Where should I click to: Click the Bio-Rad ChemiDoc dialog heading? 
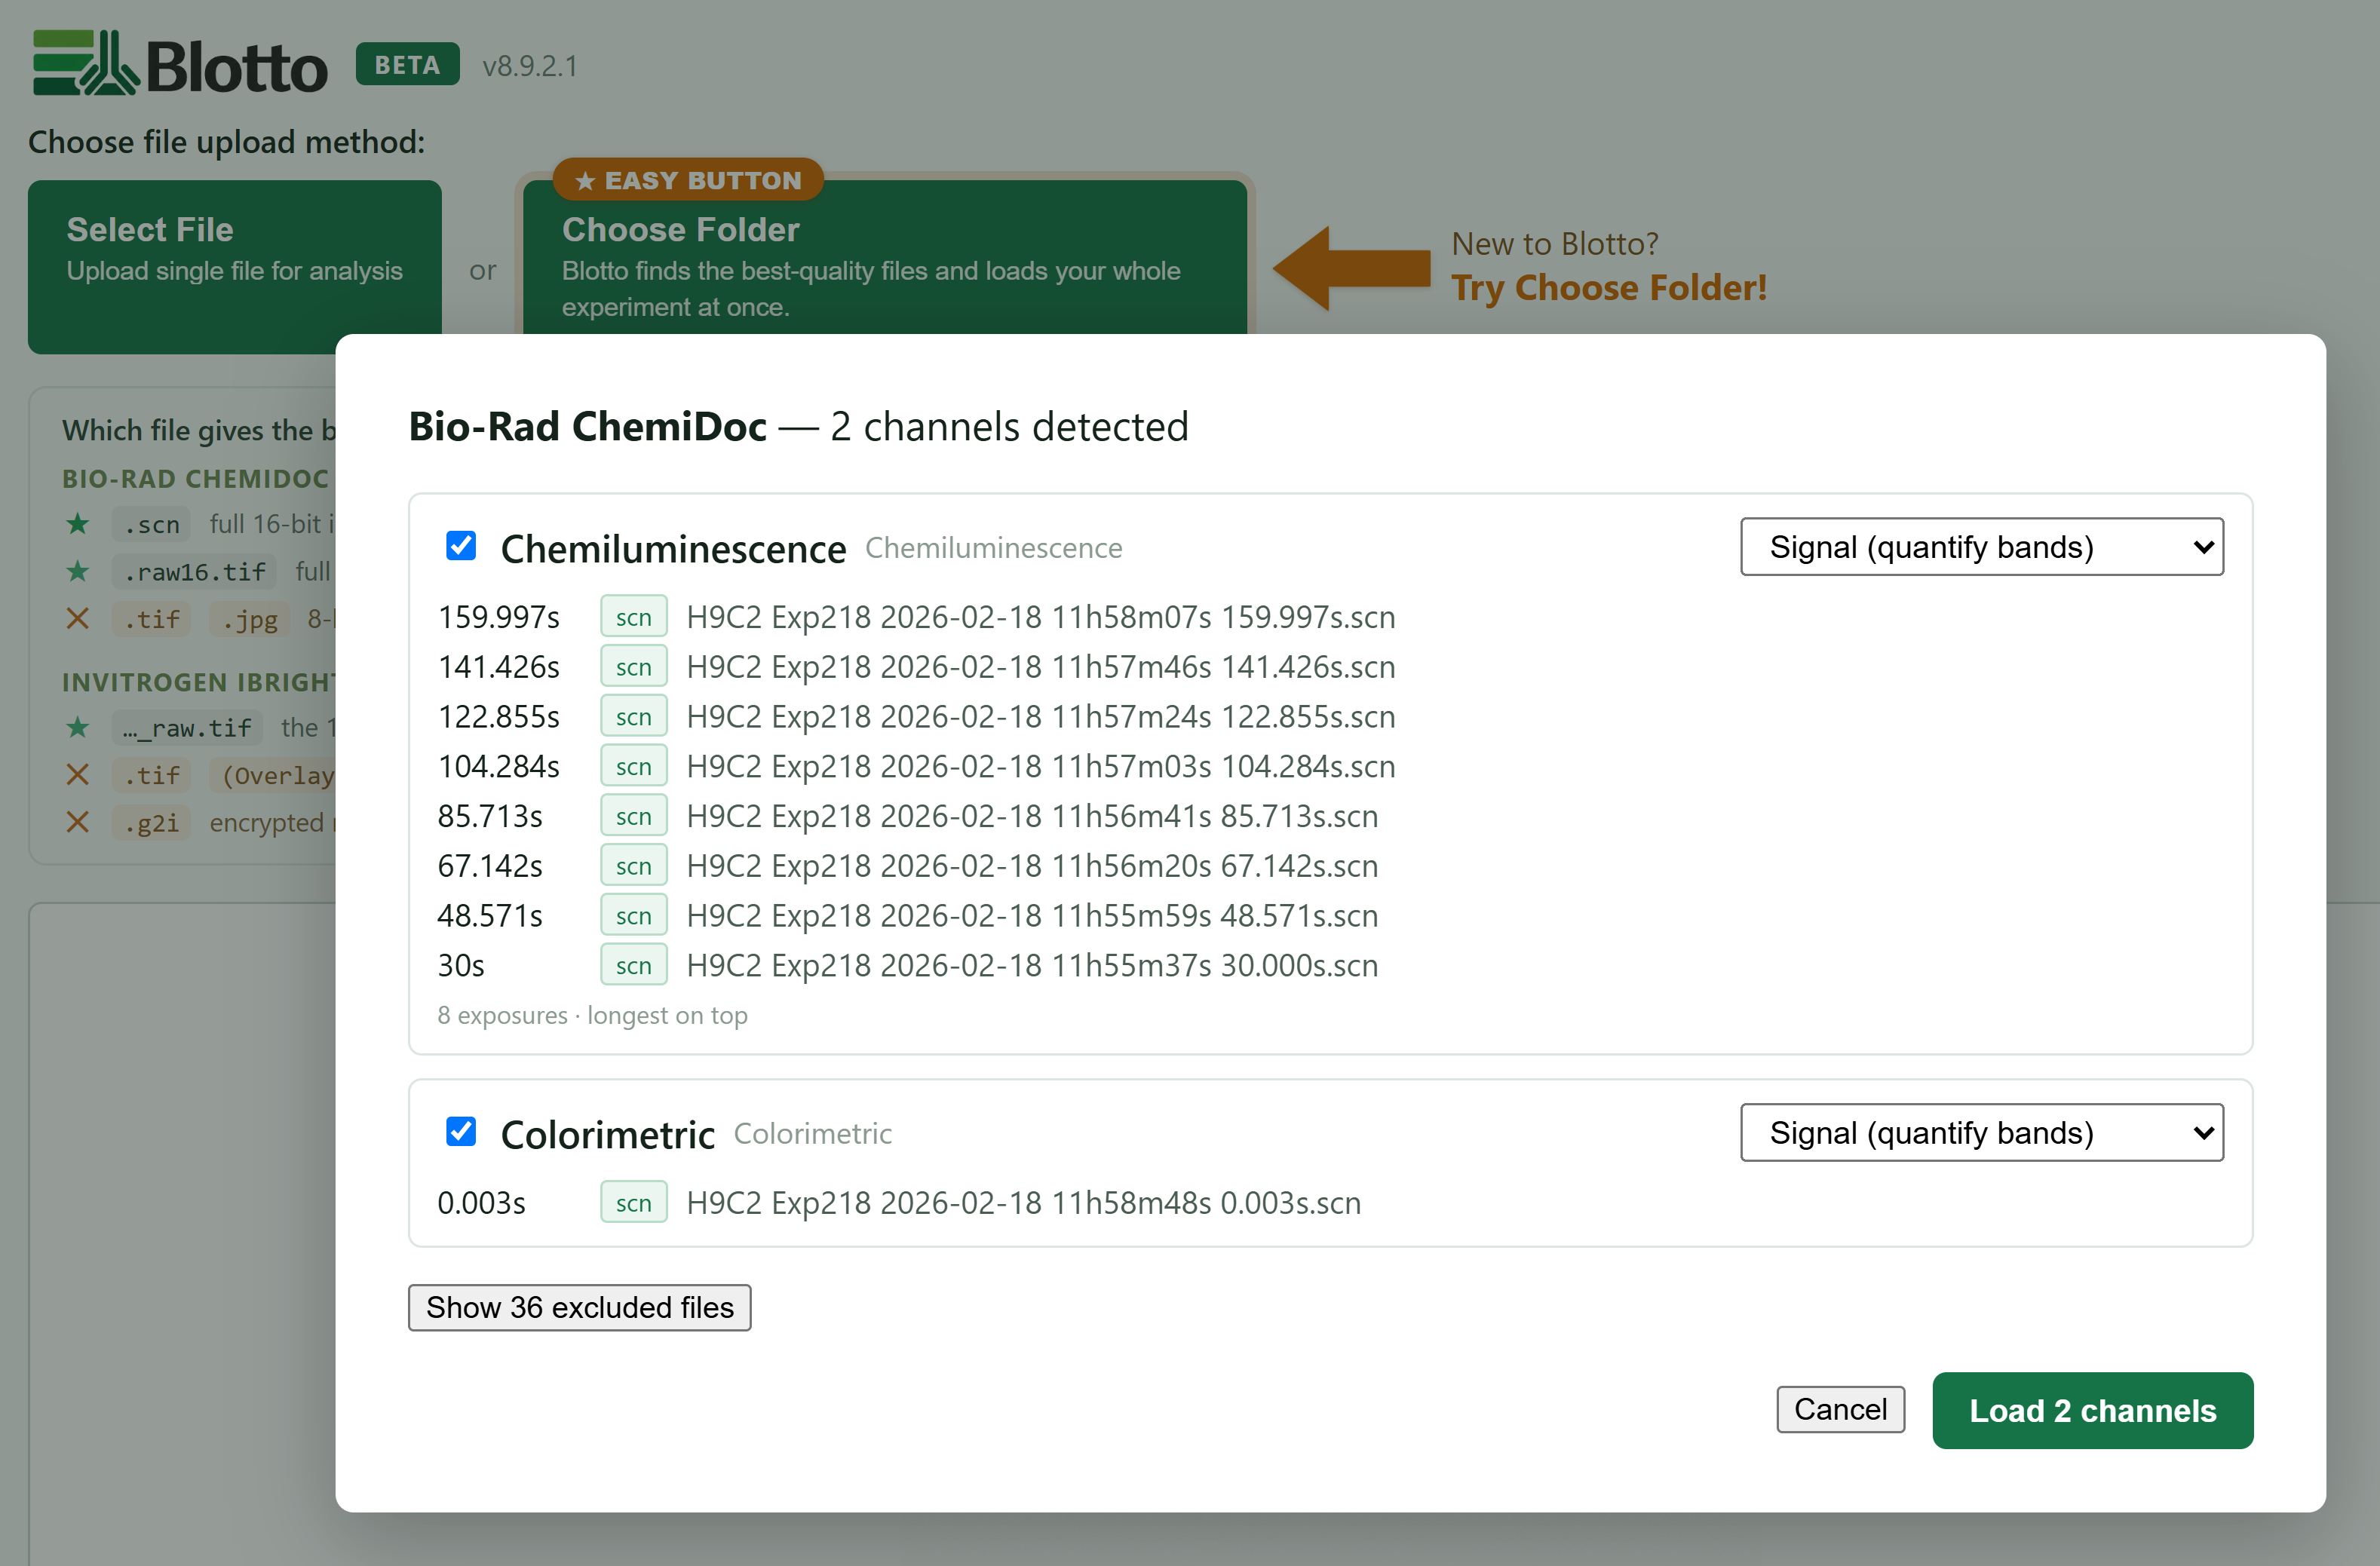tap(798, 426)
